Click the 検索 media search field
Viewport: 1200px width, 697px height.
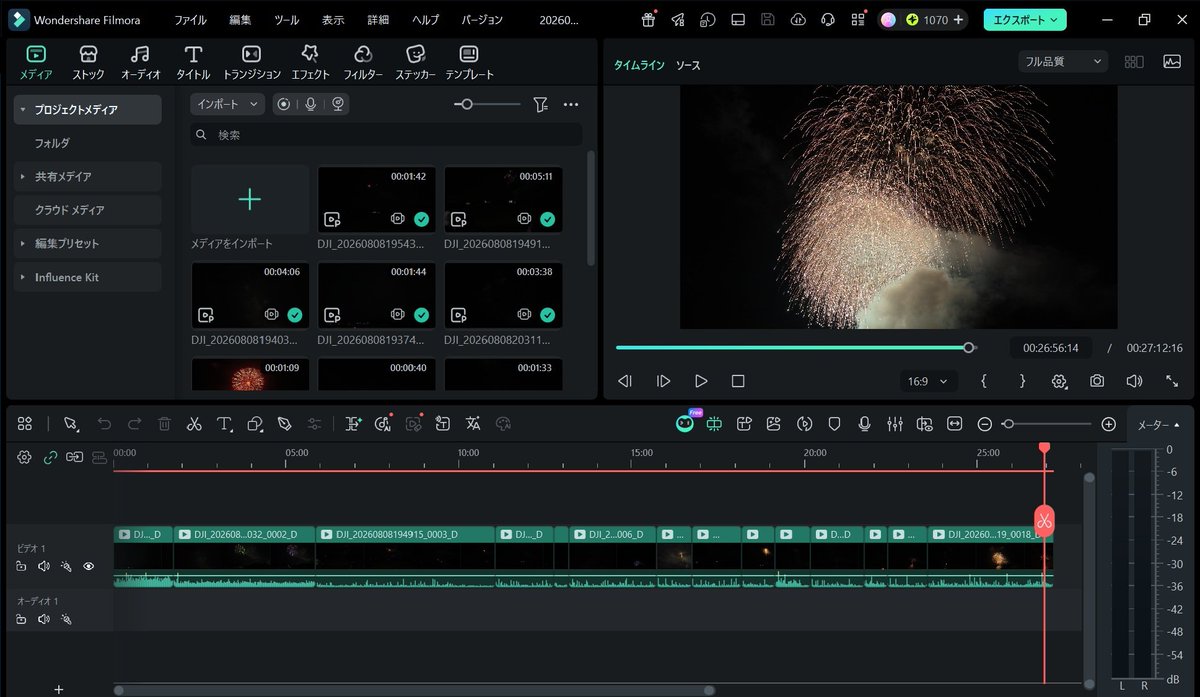pos(386,134)
